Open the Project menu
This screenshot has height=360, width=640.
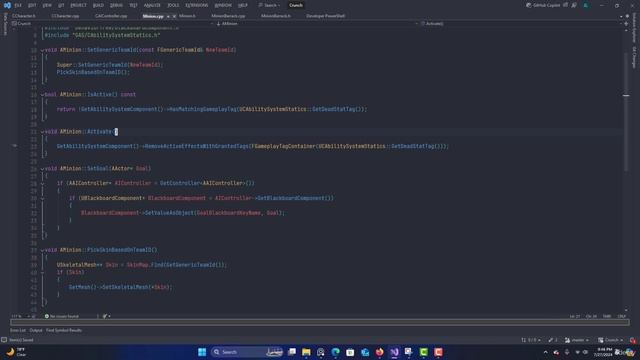78,5
